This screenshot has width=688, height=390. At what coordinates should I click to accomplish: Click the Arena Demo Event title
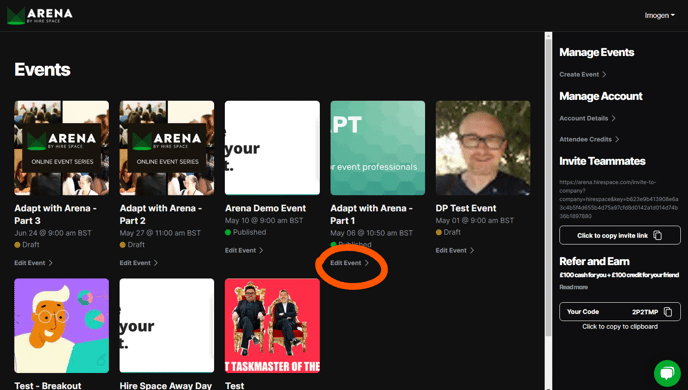pos(265,208)
